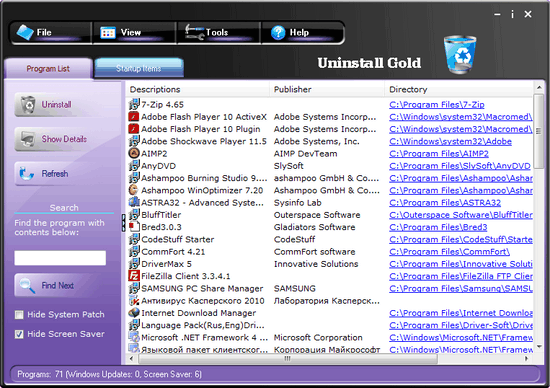Click the Programs: 71 status bar text
The image size is (550, 388).
coord(109,374)
